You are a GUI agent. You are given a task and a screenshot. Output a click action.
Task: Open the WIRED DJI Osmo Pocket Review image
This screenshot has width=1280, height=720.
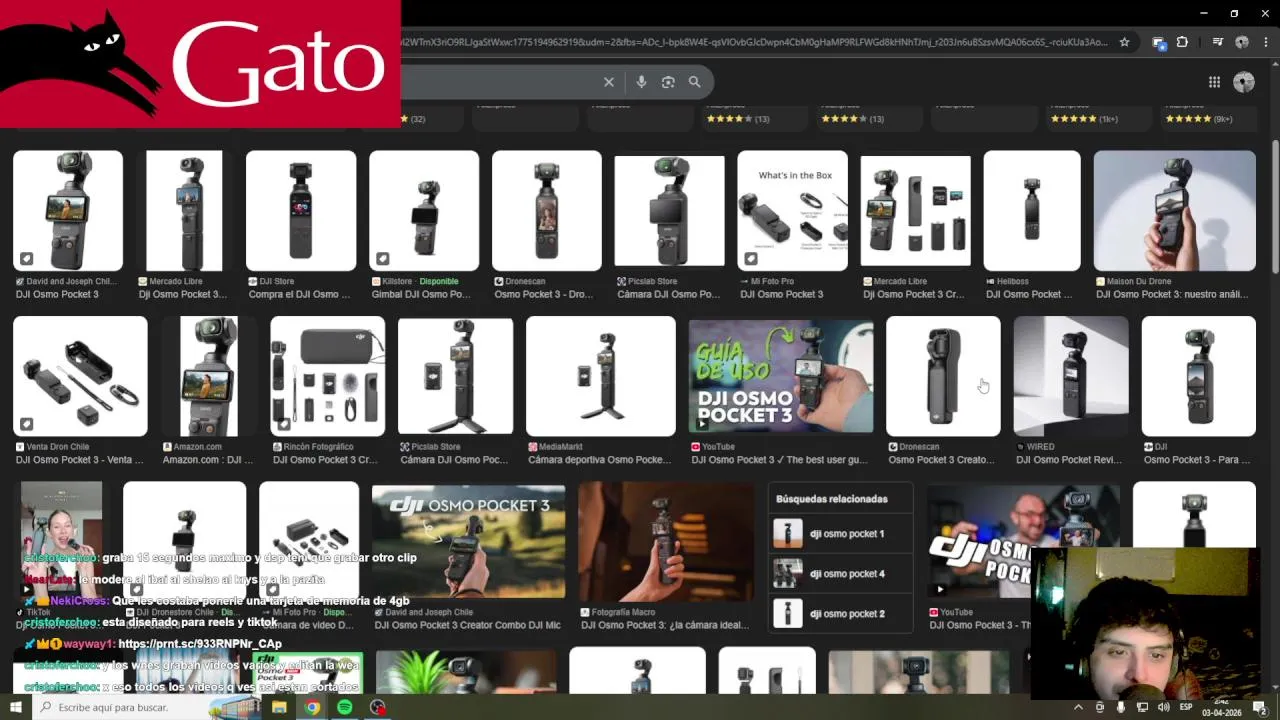pos(1071,377)
